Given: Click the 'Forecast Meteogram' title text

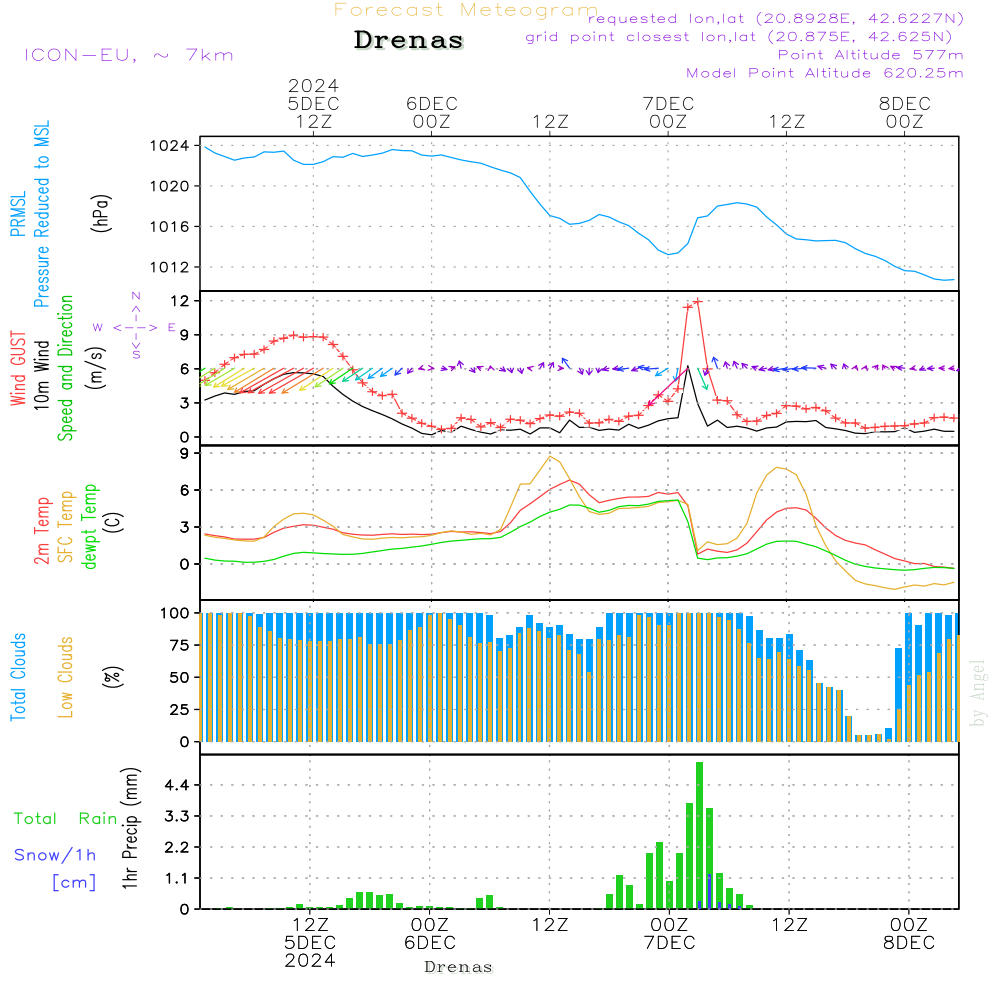Looking at the screenshot, I should pyautogui.click(x=466, y=10).
